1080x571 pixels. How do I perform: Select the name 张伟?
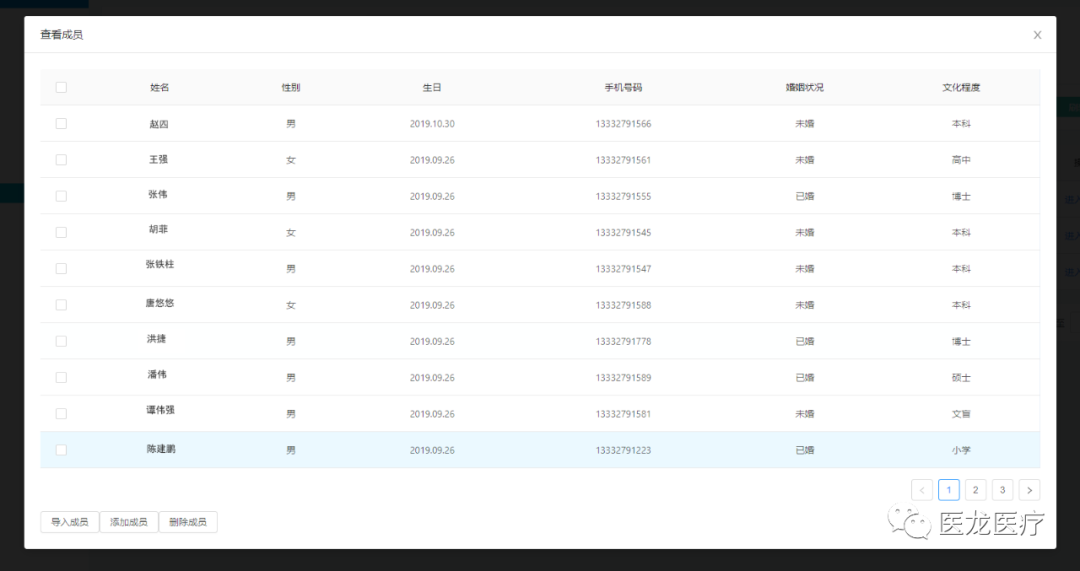coord(158,194)
